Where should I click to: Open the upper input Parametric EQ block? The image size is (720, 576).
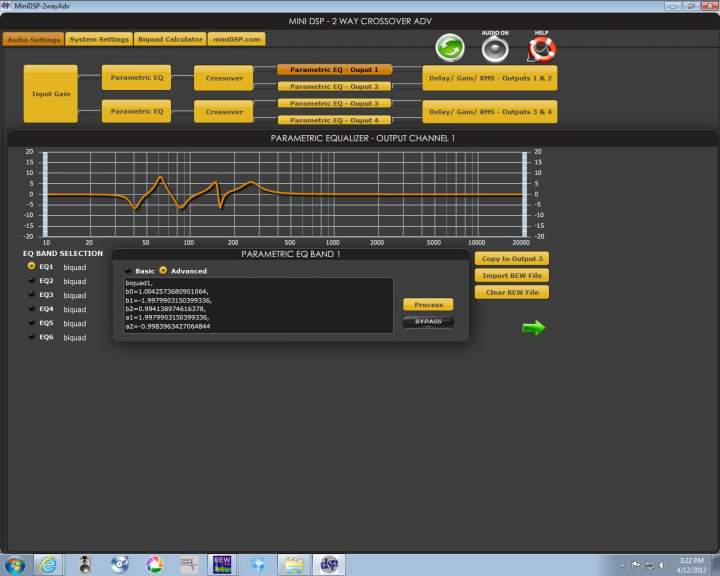(136, 78)
